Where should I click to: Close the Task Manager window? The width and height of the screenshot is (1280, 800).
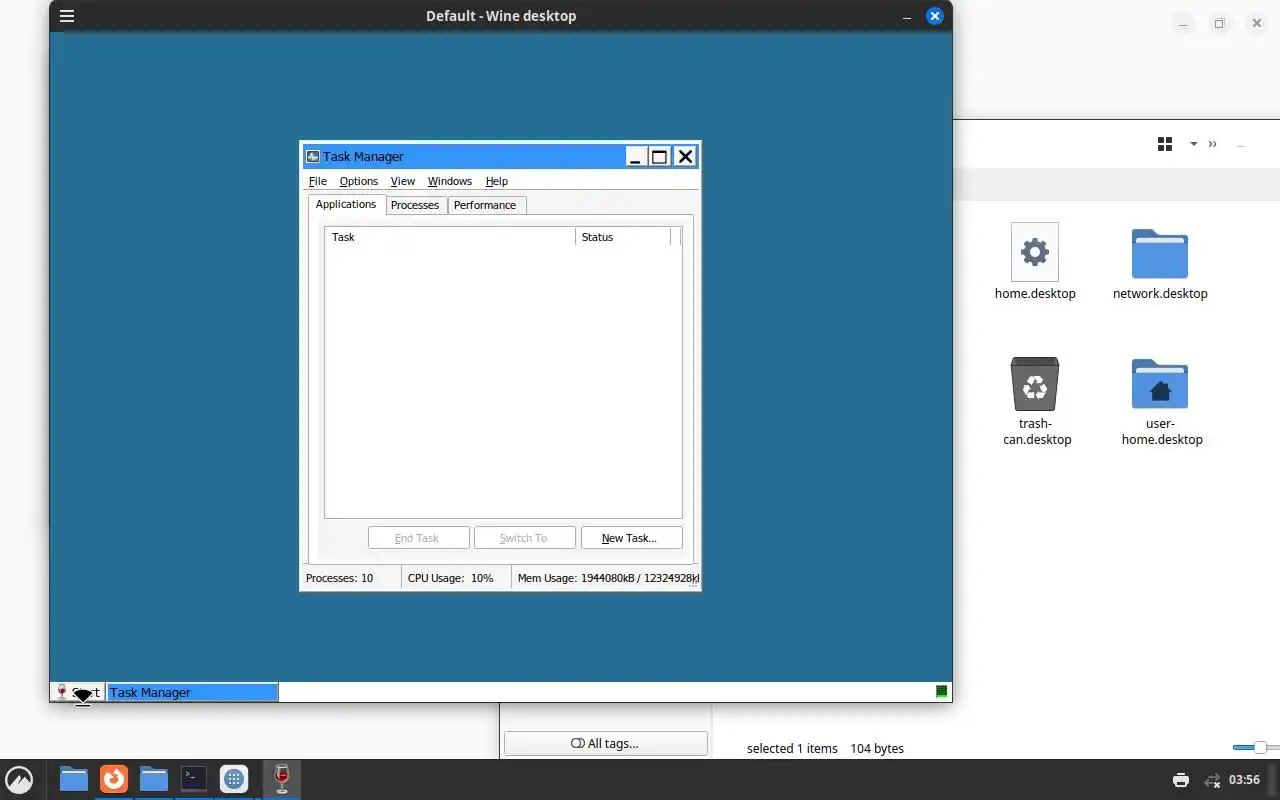point(685,156)
